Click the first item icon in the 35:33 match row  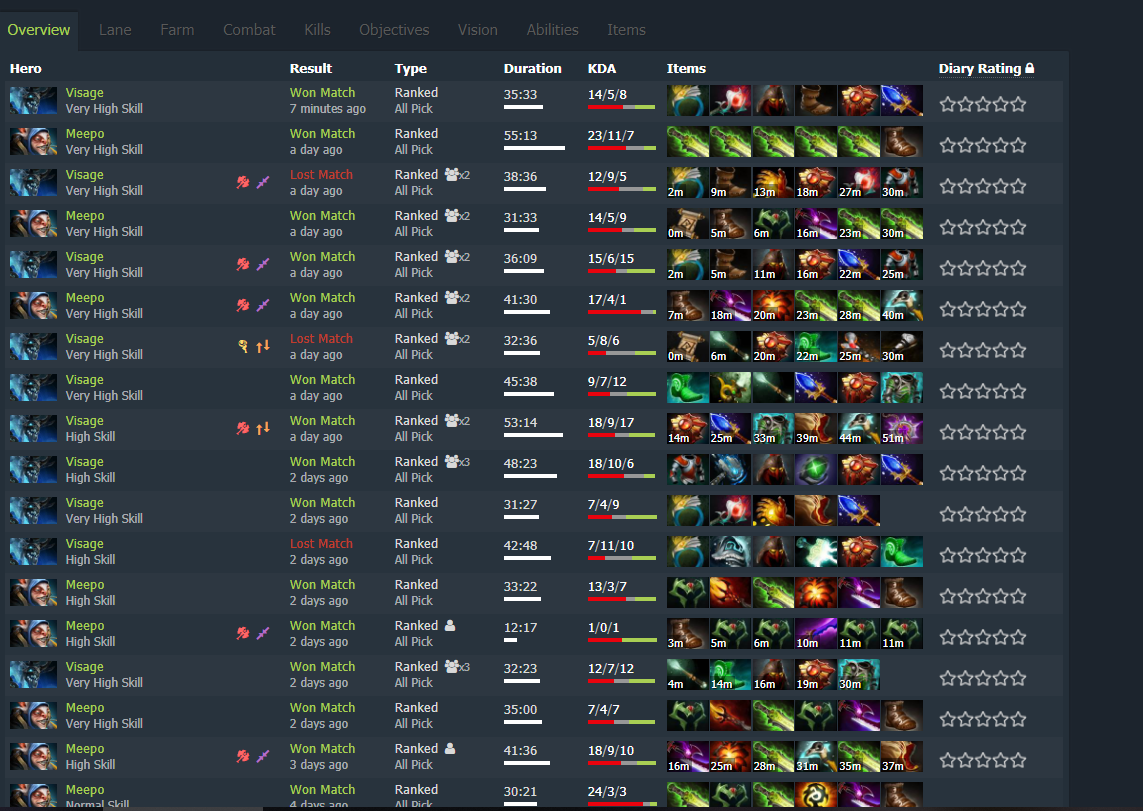687,101
